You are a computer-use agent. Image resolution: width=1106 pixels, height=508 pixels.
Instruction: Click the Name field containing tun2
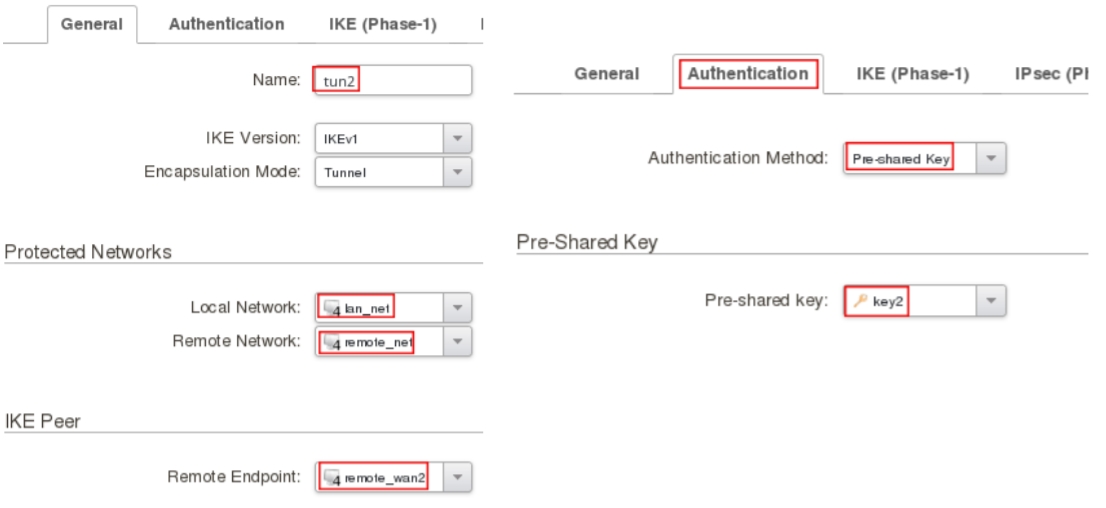click(392, 81)
